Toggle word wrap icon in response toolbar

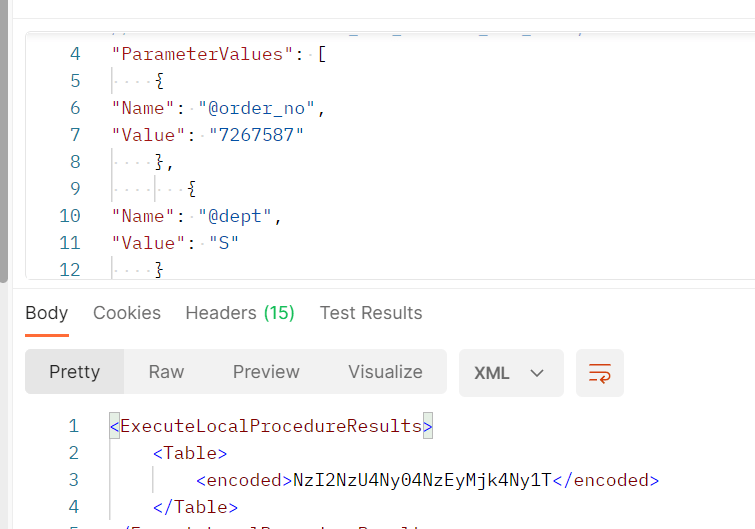click(599, 373)
